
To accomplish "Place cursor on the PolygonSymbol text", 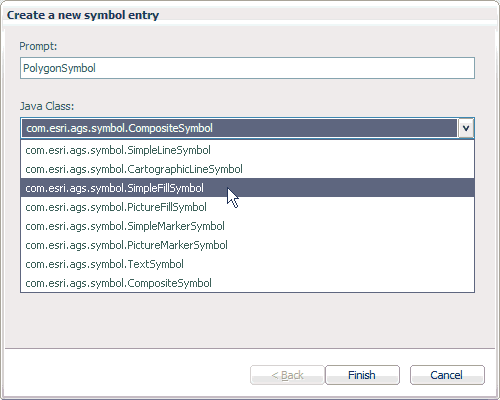I will pos(59,68).
